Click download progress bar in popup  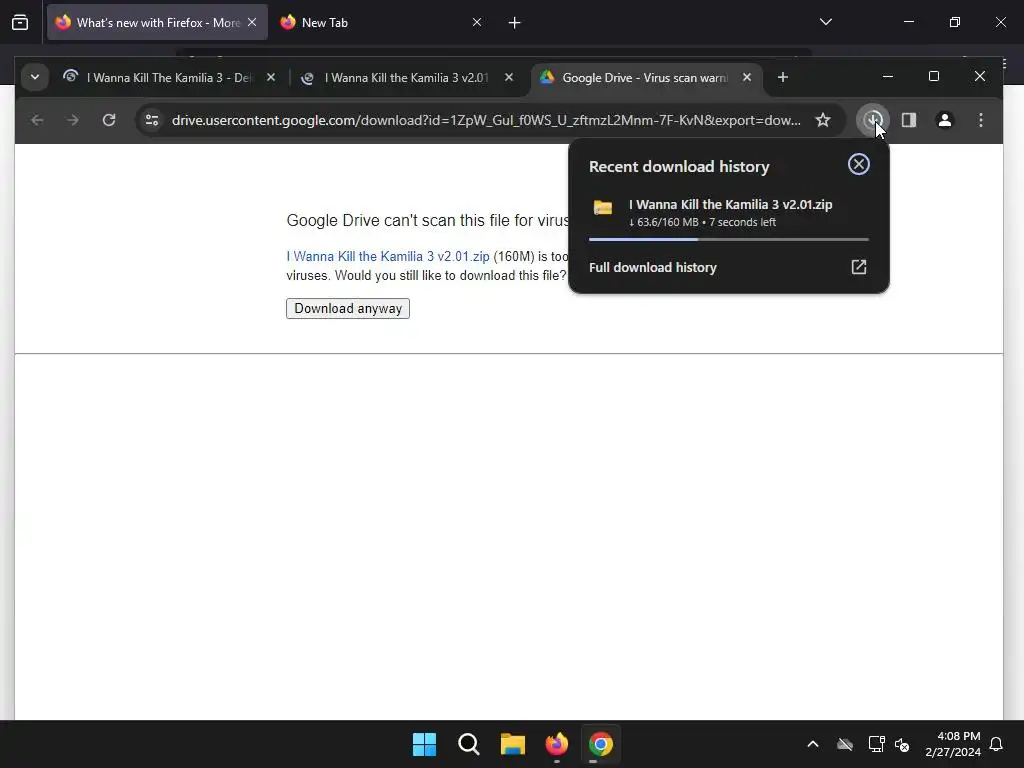[x=728, y=240]
